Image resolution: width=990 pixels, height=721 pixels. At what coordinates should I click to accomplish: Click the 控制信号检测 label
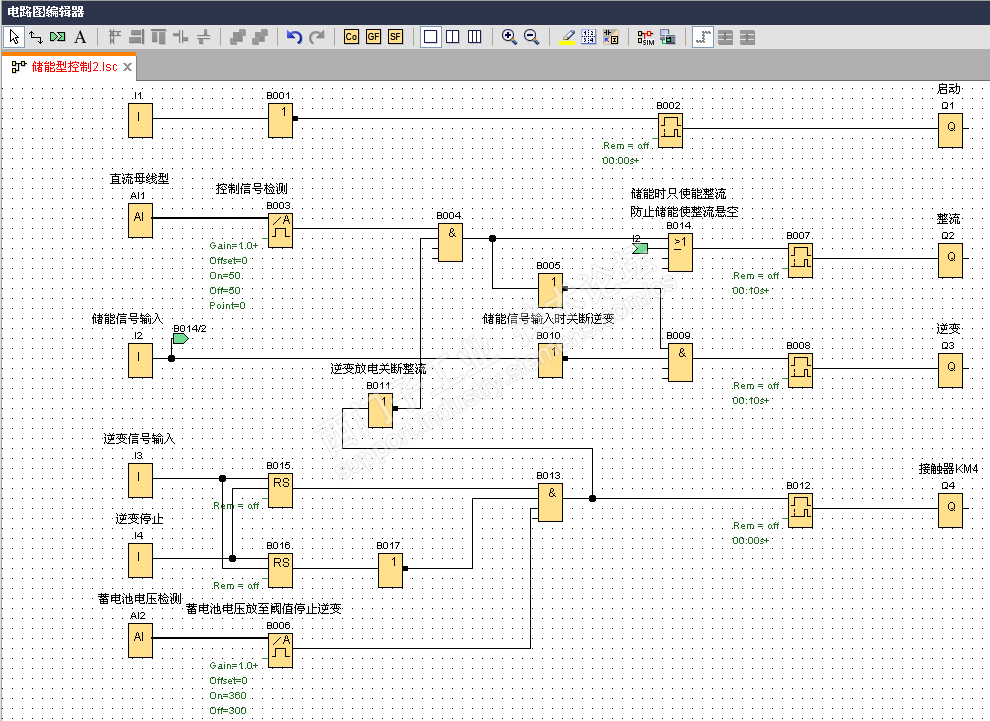point(251,189)
